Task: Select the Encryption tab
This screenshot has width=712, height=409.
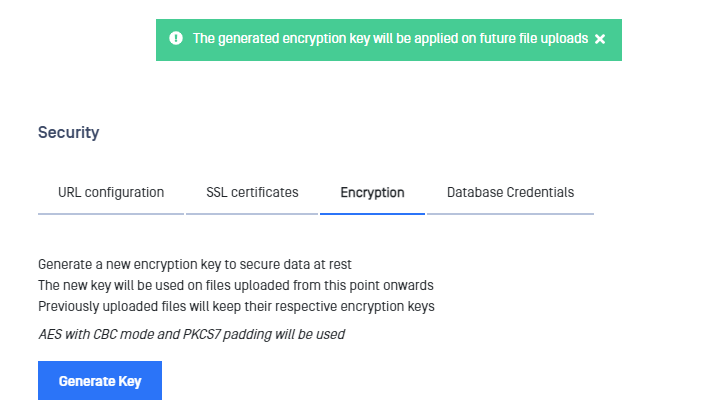Action: pyautogui.click(x=372, y=192)
